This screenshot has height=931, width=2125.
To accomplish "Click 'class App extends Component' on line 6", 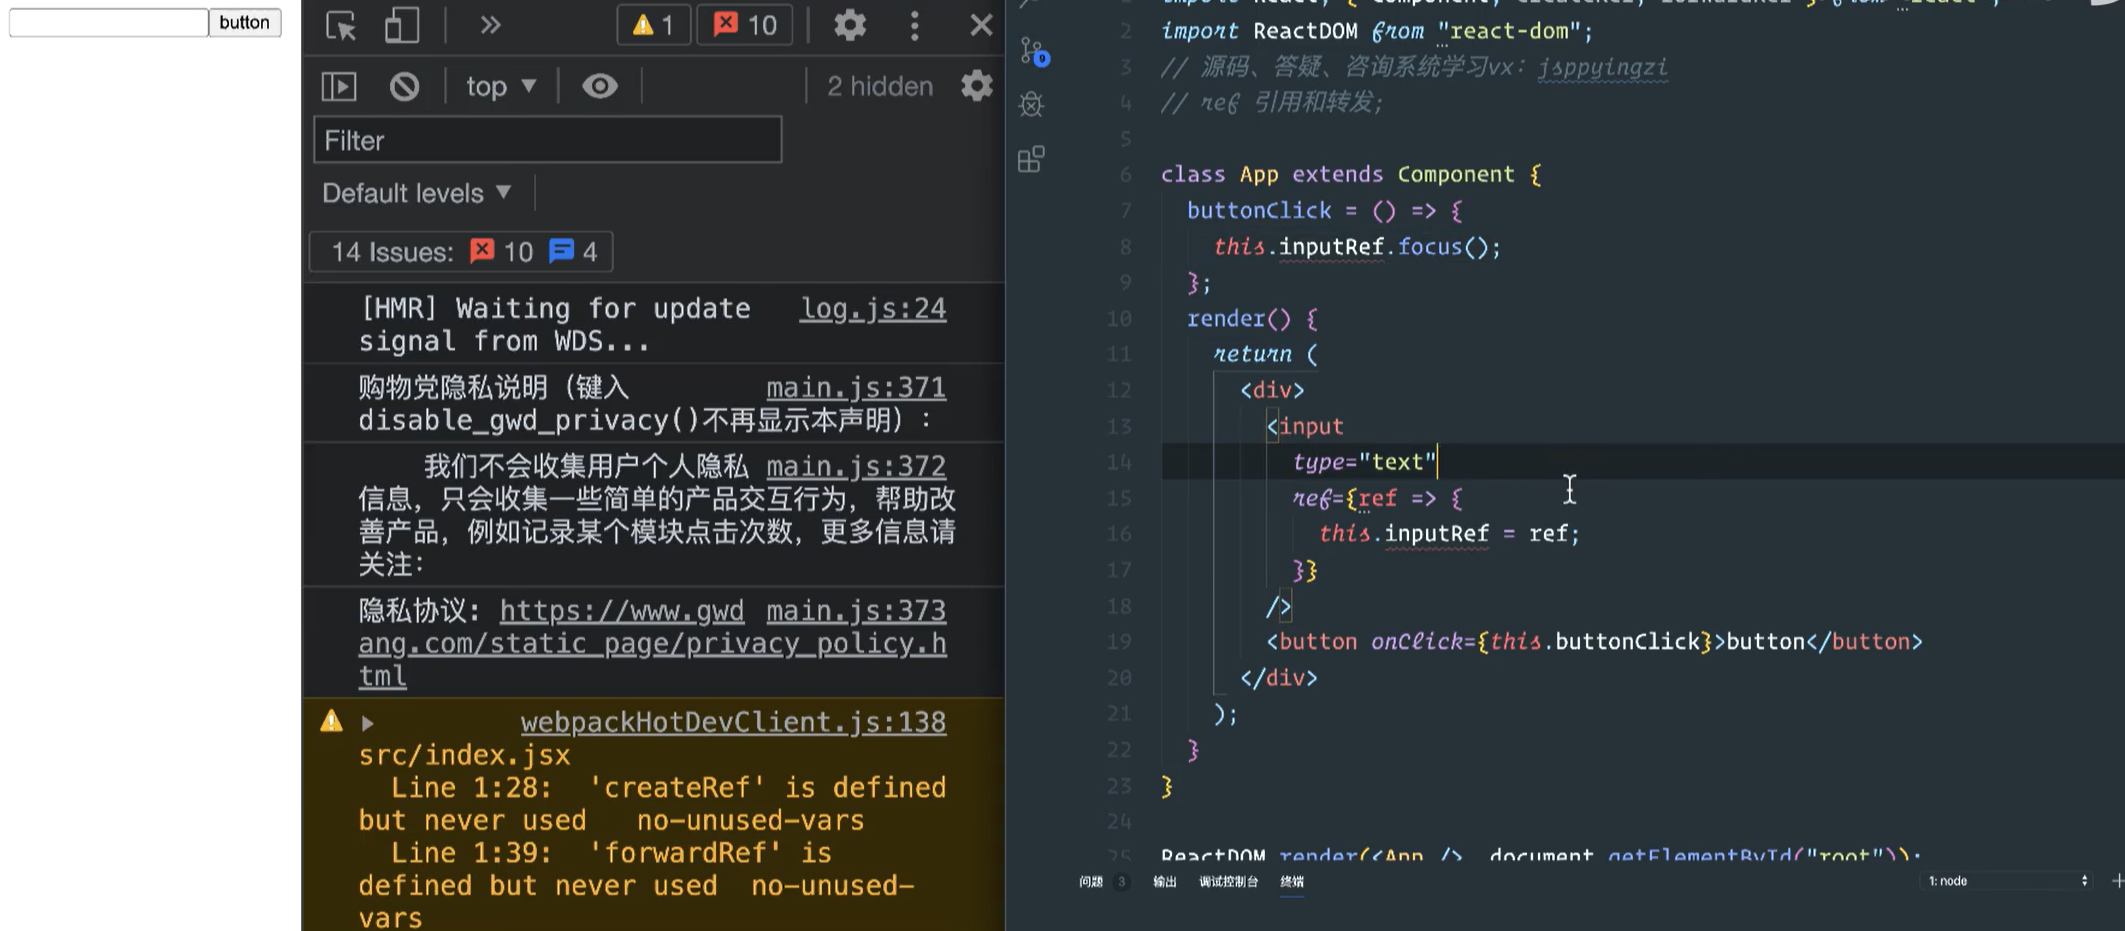I will 1338,175.
